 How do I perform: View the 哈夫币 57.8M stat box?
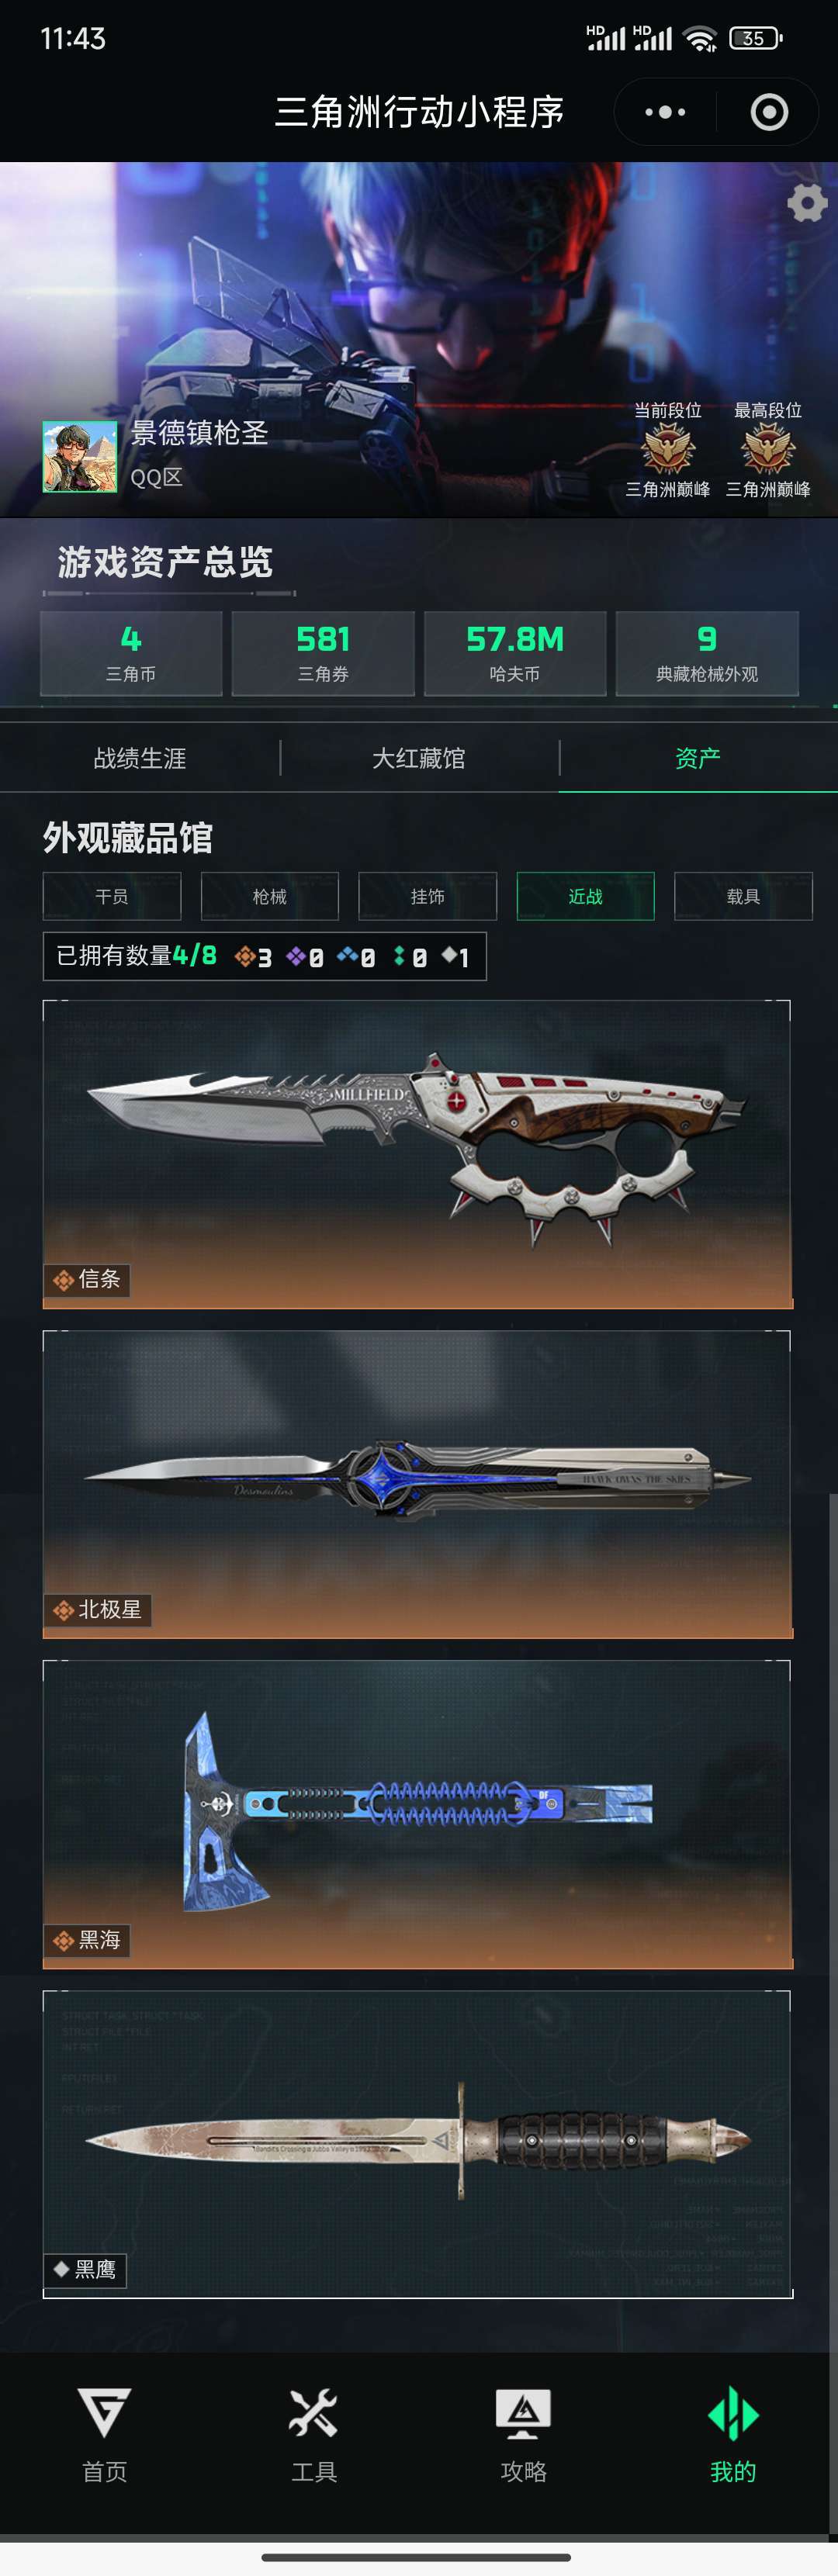point(515,653)
